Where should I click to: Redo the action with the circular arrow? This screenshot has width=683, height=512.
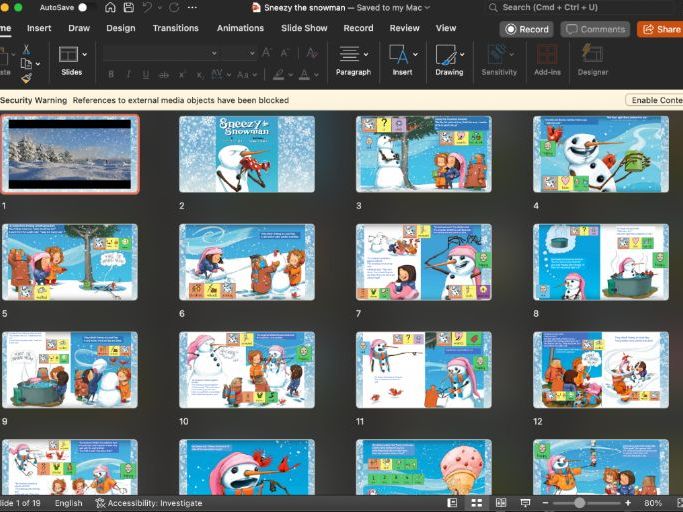click(174, 7)
